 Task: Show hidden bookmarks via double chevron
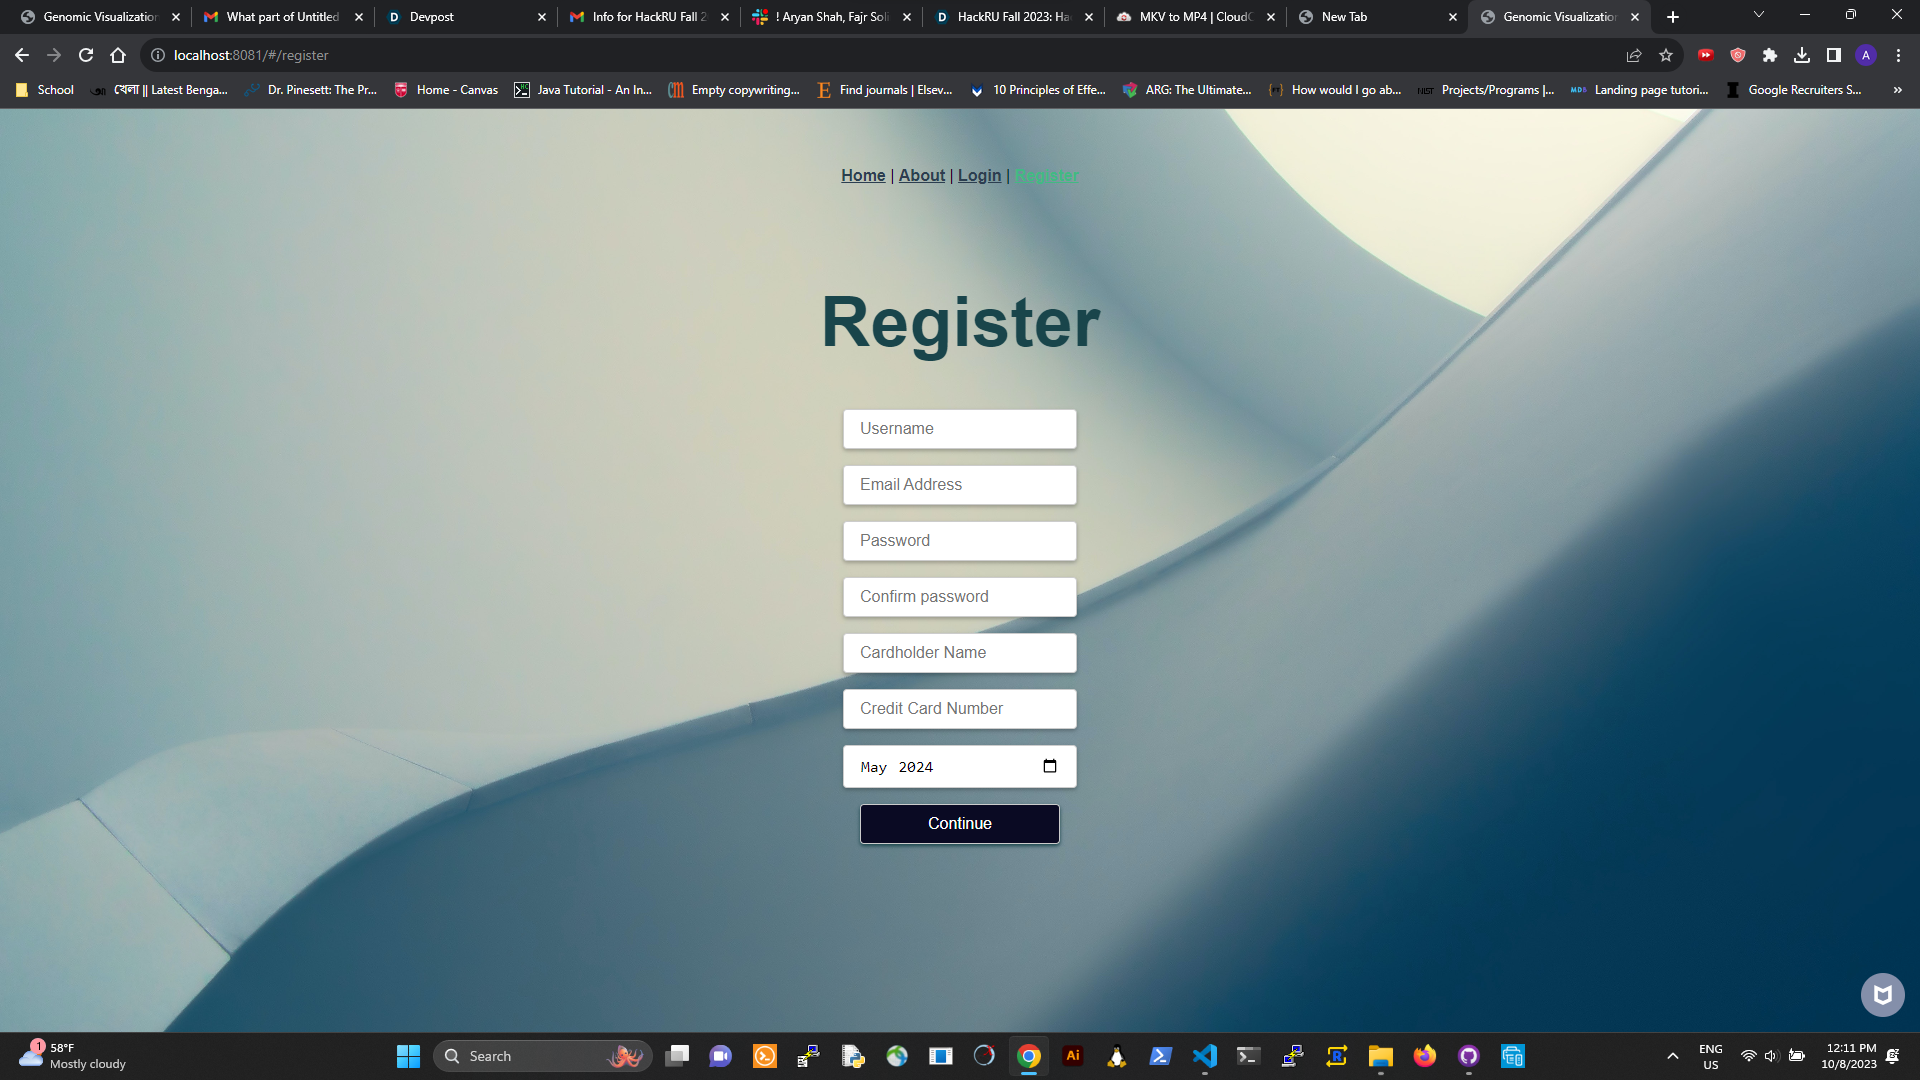tap(1897, 90)
